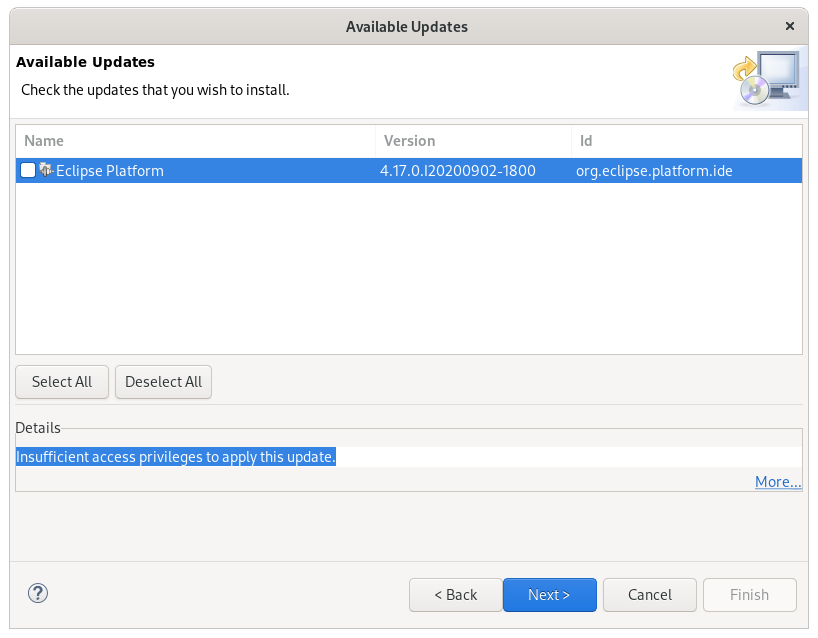Proceed with the Next button
Viewport: 818px width, 638px height.
549,595
